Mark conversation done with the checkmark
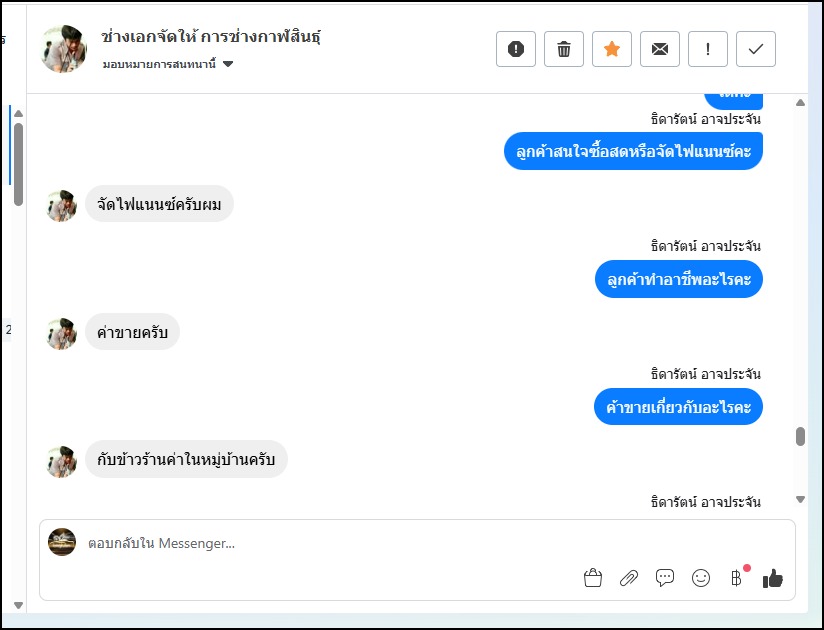824x630 pixels. coord(756,49)
